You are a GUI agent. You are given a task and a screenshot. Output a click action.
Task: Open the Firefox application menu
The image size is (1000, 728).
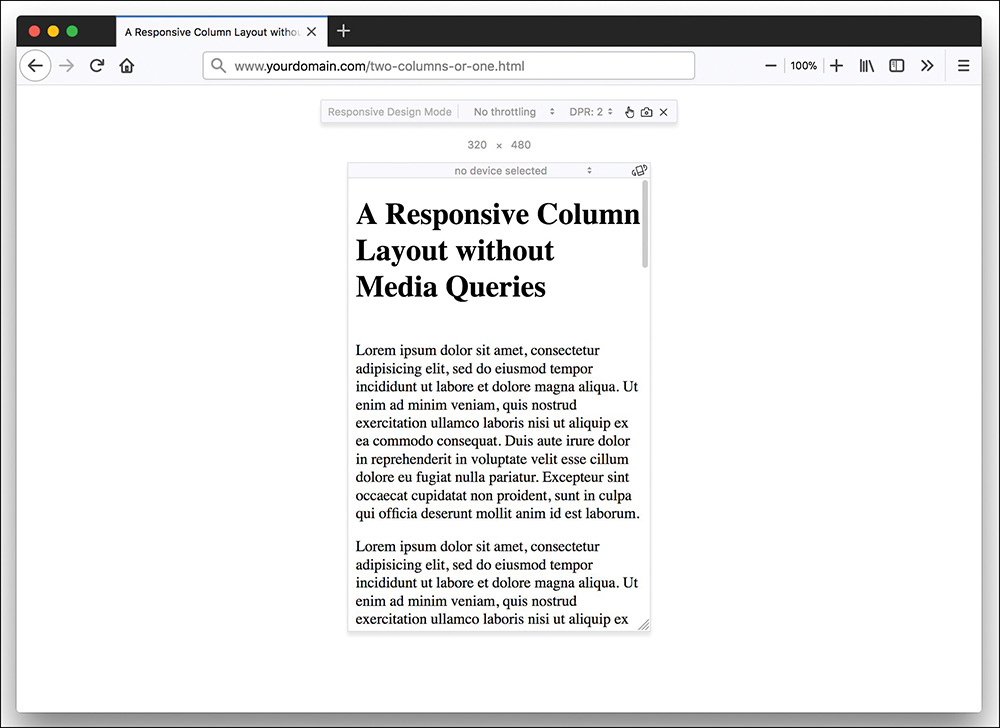pos(963,65)
